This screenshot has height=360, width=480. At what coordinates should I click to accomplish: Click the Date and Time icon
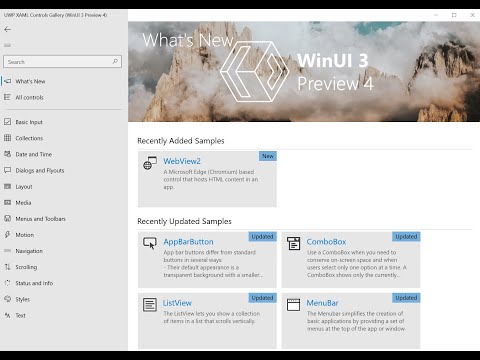[x=7, y=154]
